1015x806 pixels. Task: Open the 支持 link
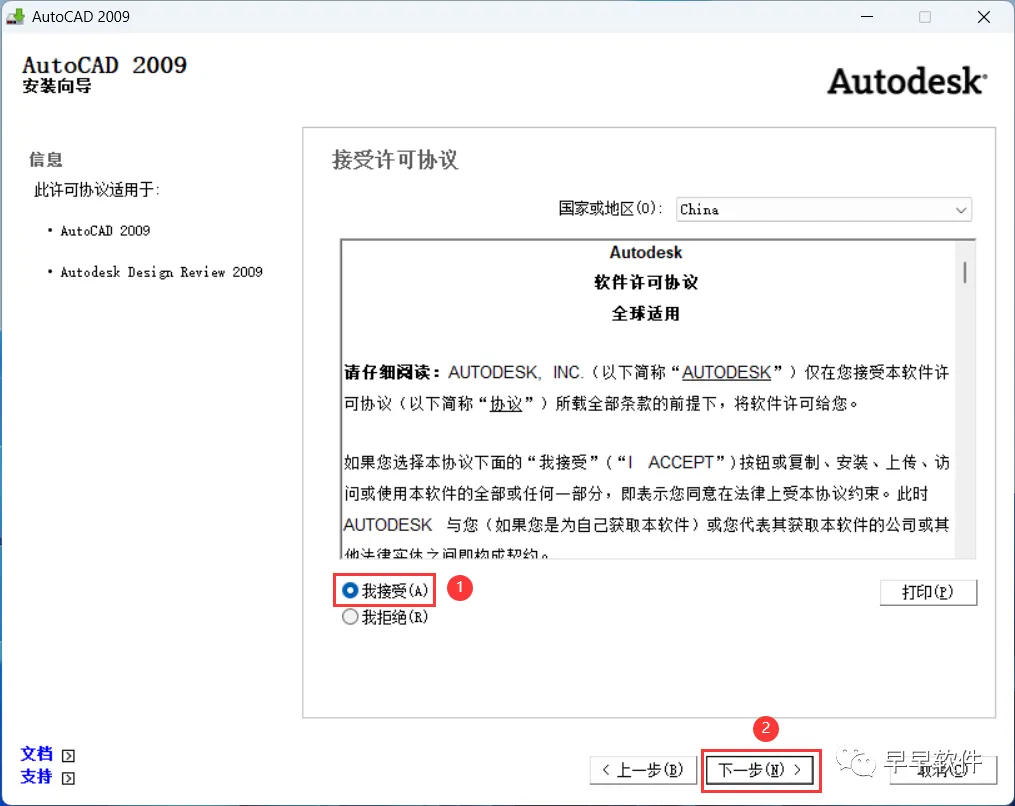click(x=37, y=777)
